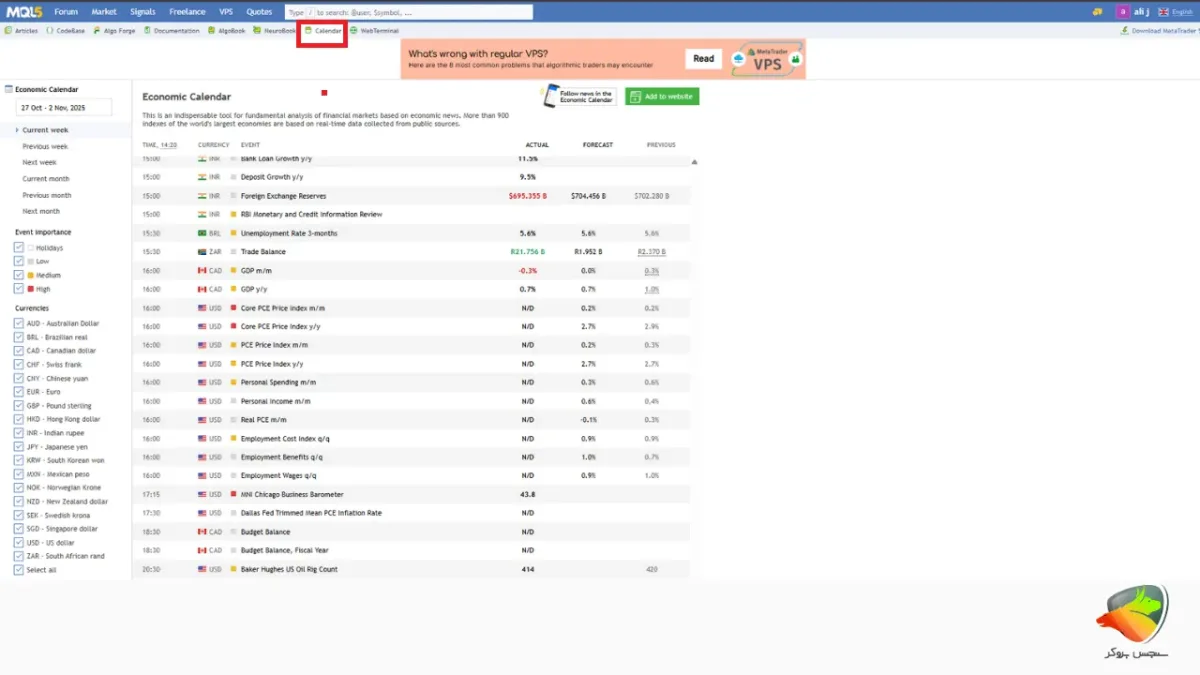Click Brazil flag on Unemployment Rate 3-months row
Screen dimensions: 1200x675
coord(202,233)
